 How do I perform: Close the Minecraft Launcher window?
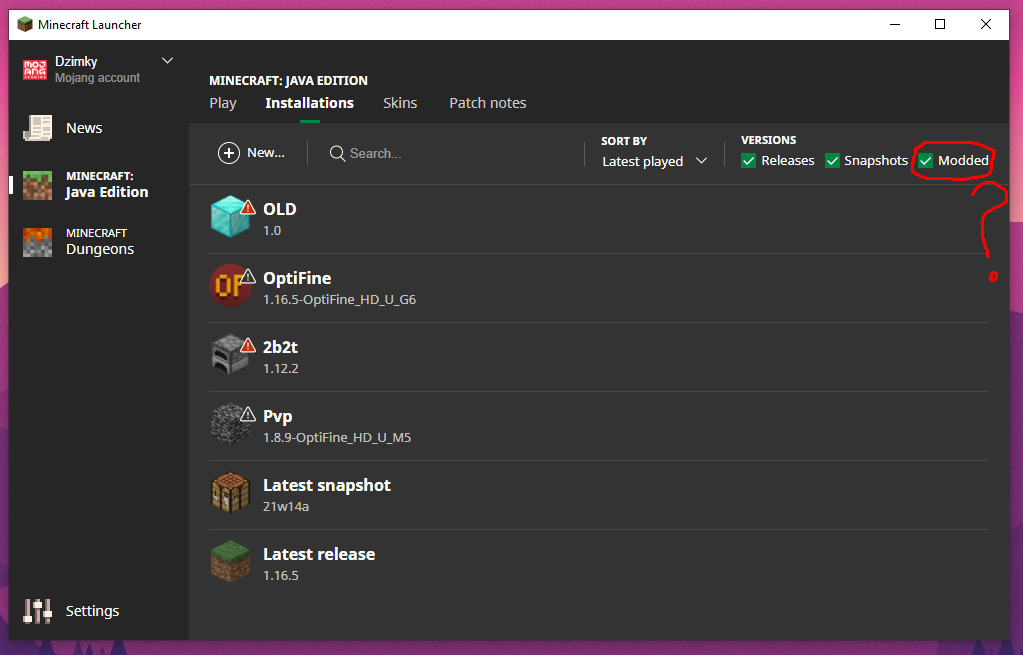click(986, 25)
